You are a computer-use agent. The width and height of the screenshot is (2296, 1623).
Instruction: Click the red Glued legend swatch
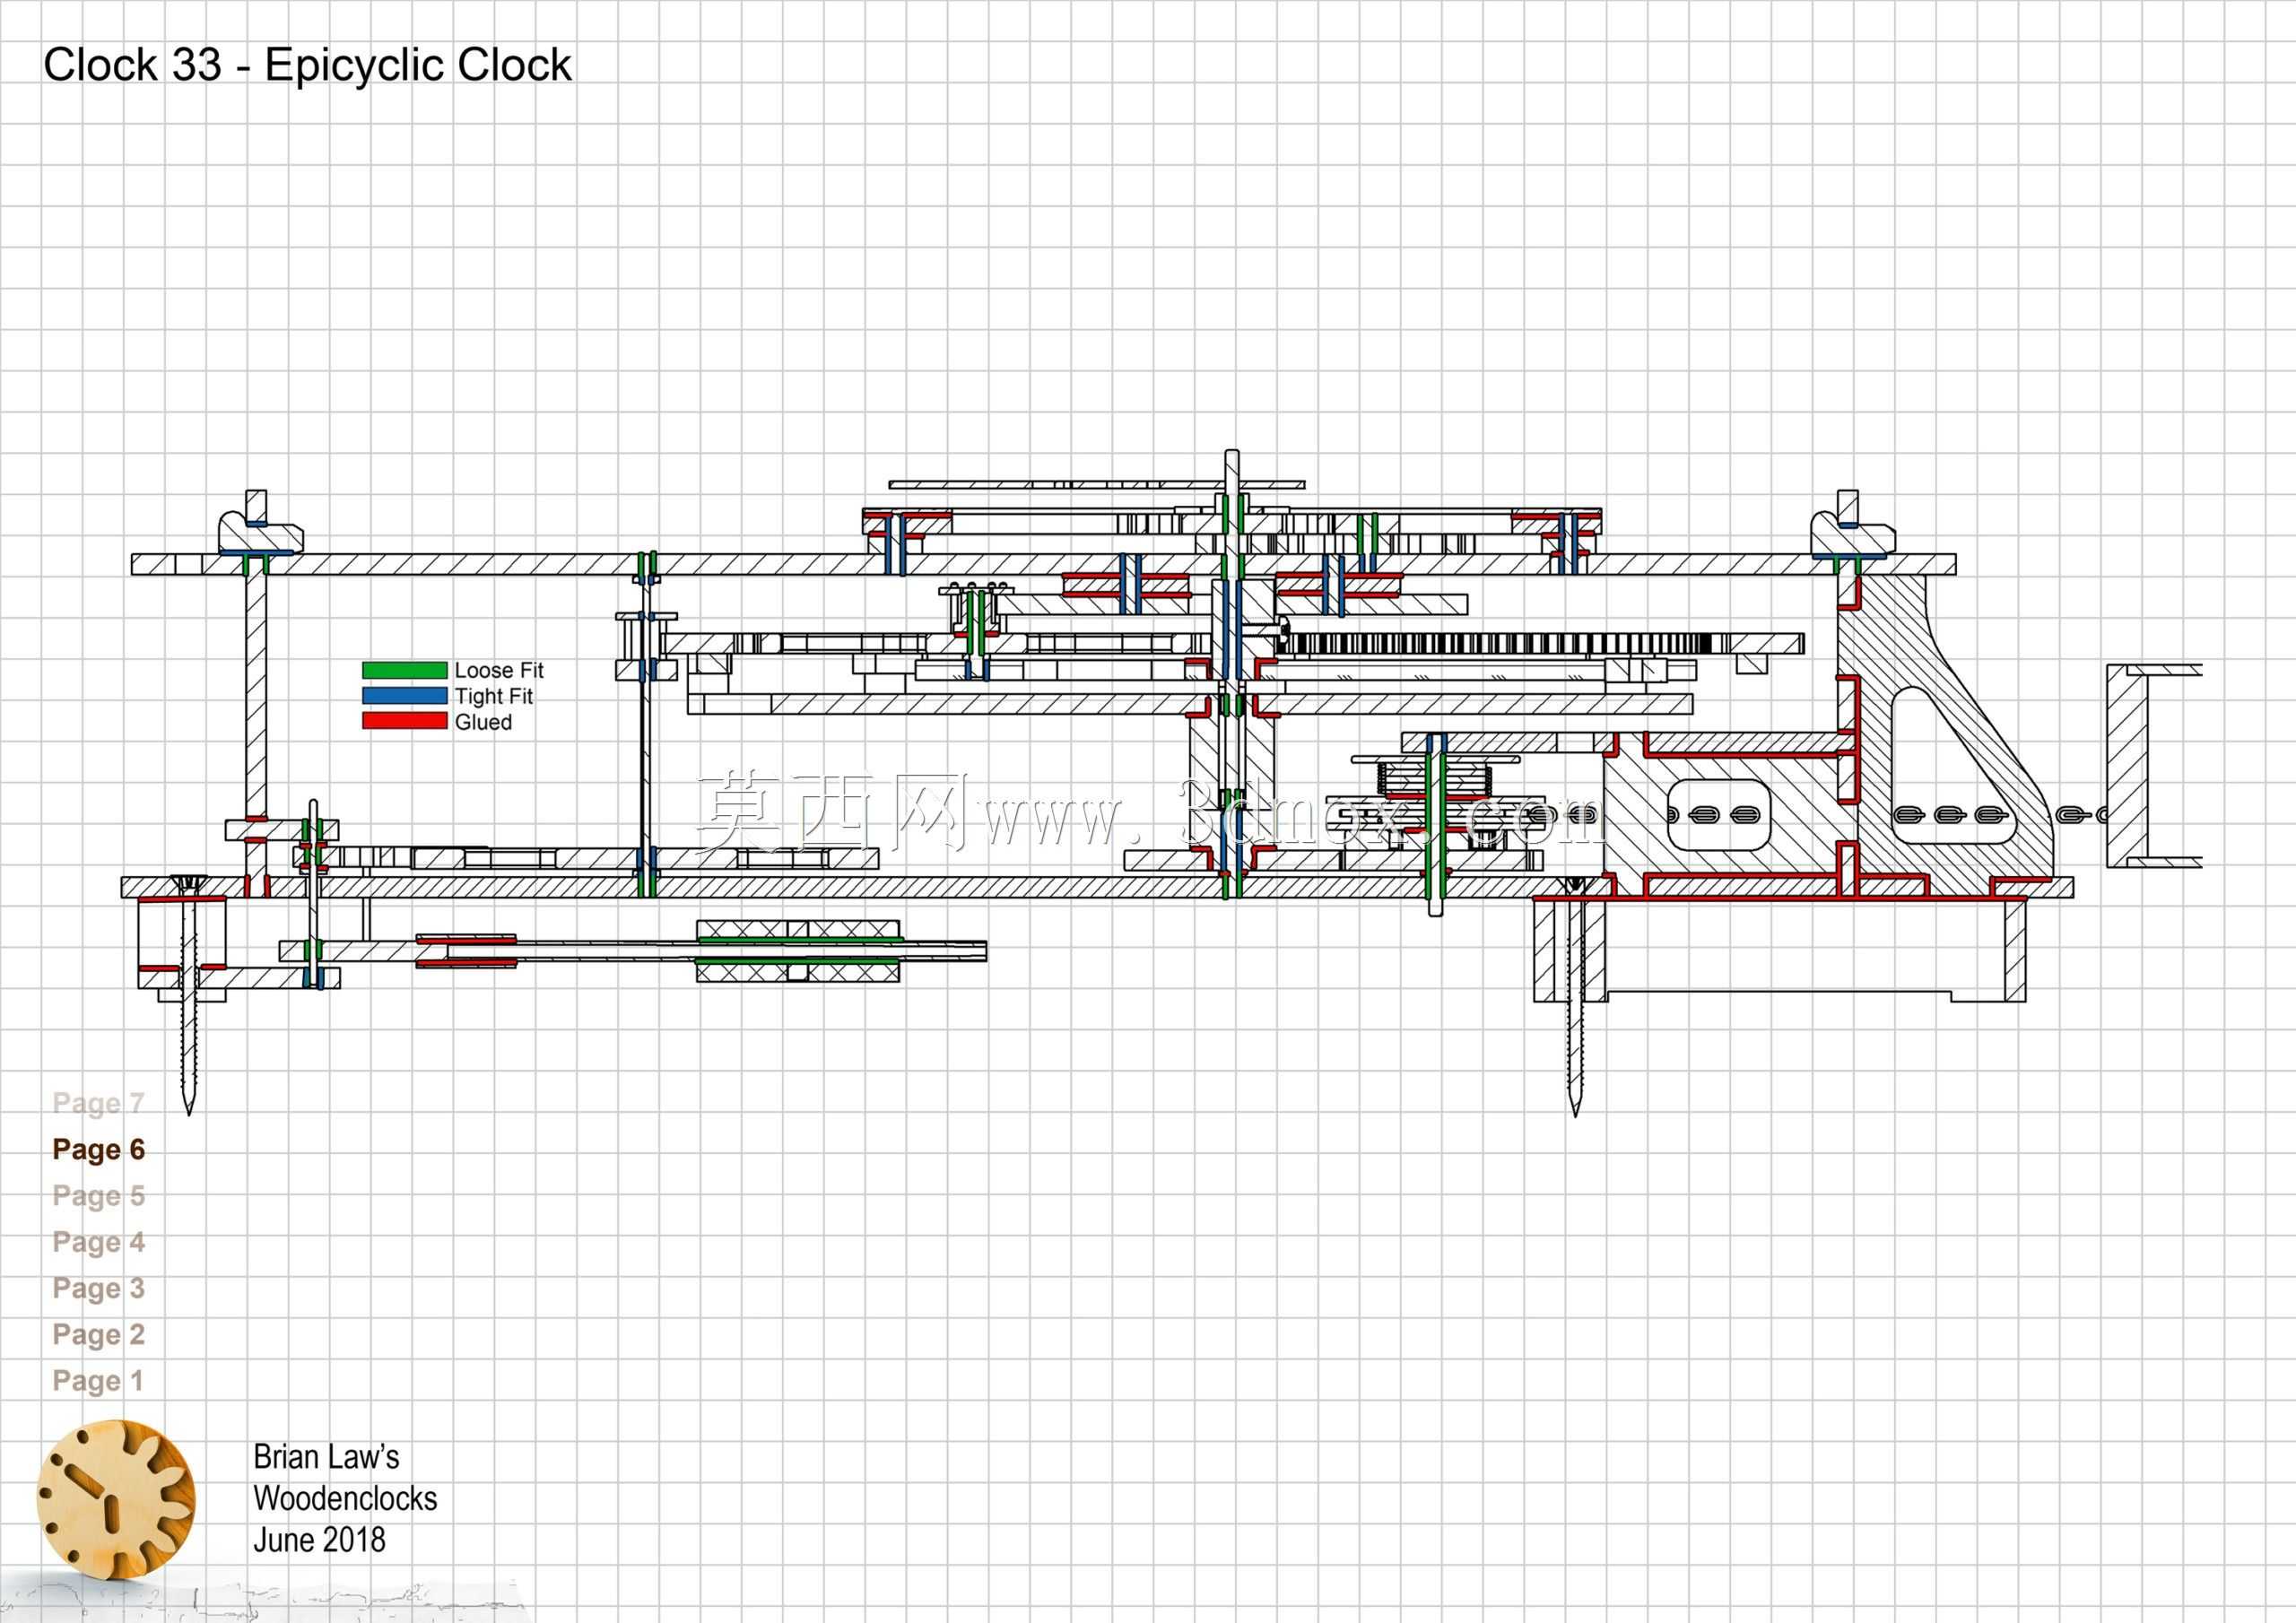point(404,721)
